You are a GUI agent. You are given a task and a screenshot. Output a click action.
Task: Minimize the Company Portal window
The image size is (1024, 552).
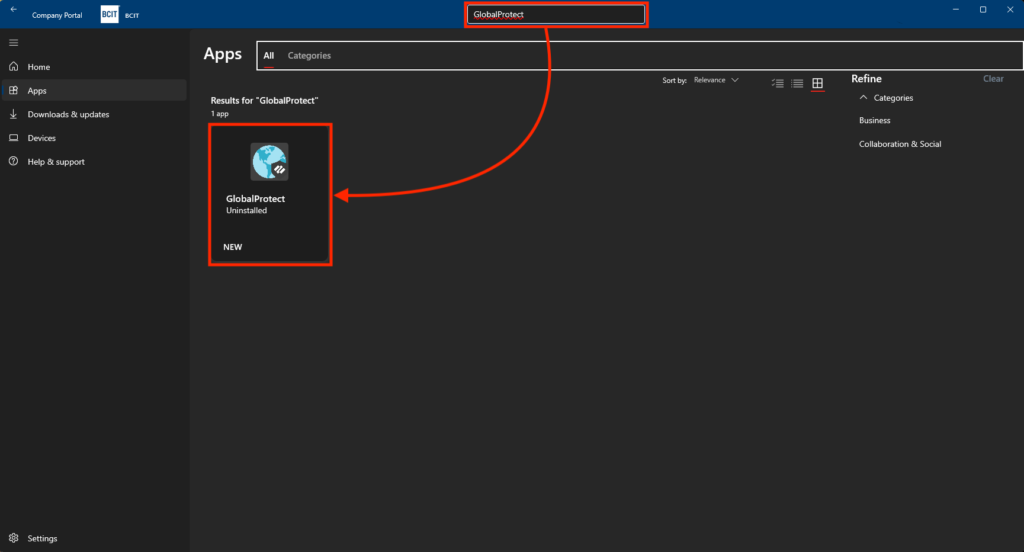point(955,10)
